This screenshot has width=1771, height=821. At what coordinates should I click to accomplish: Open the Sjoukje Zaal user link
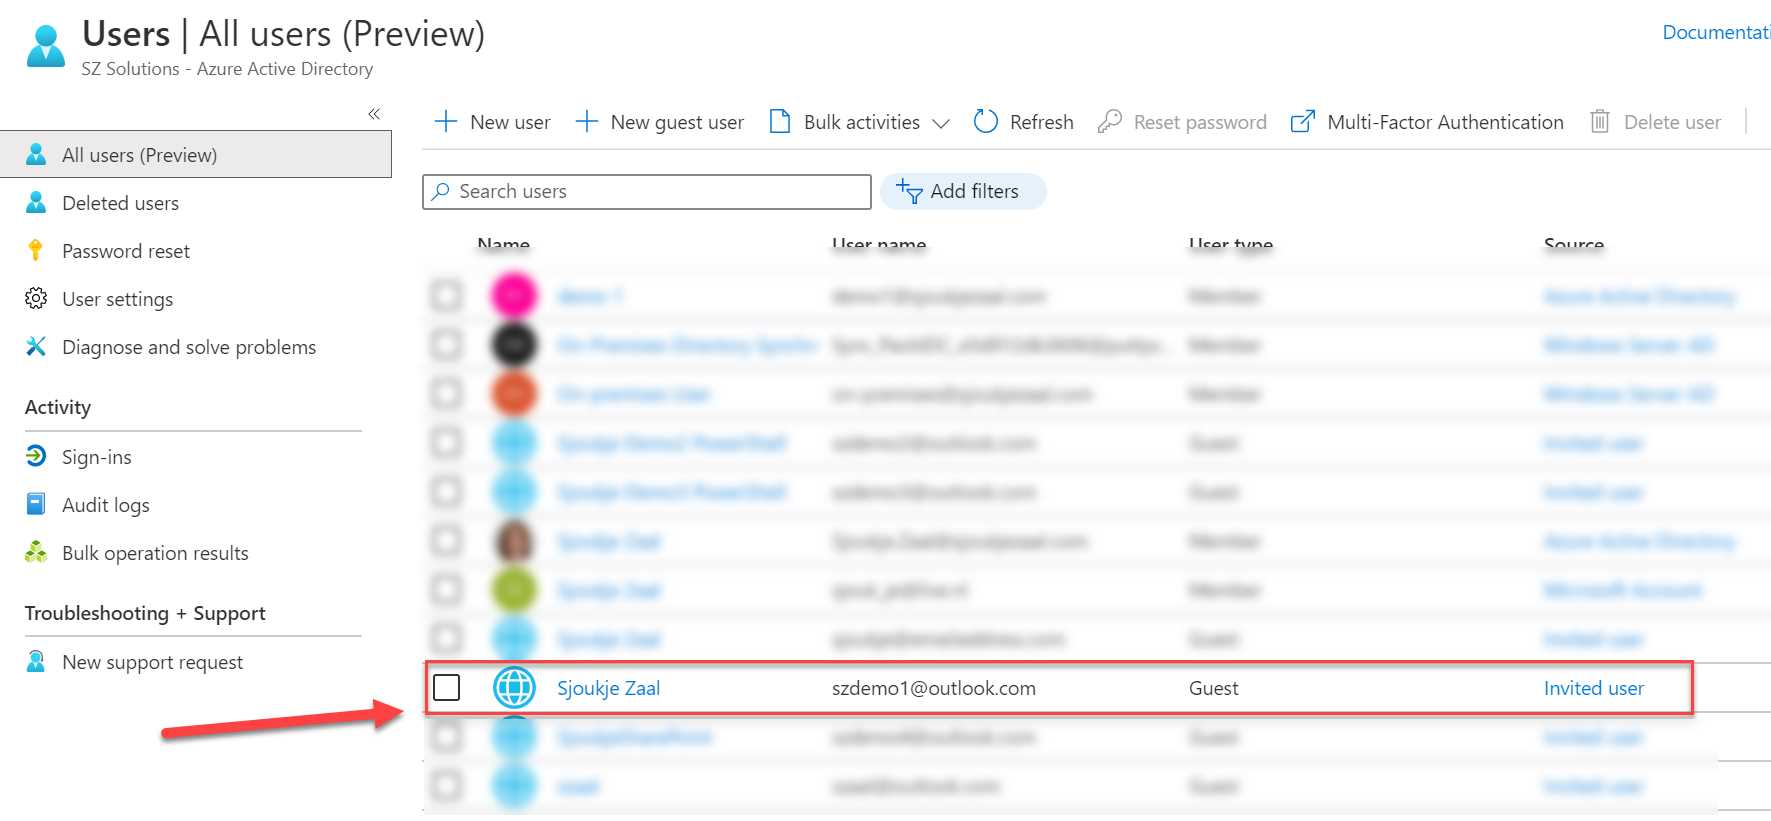608,688
